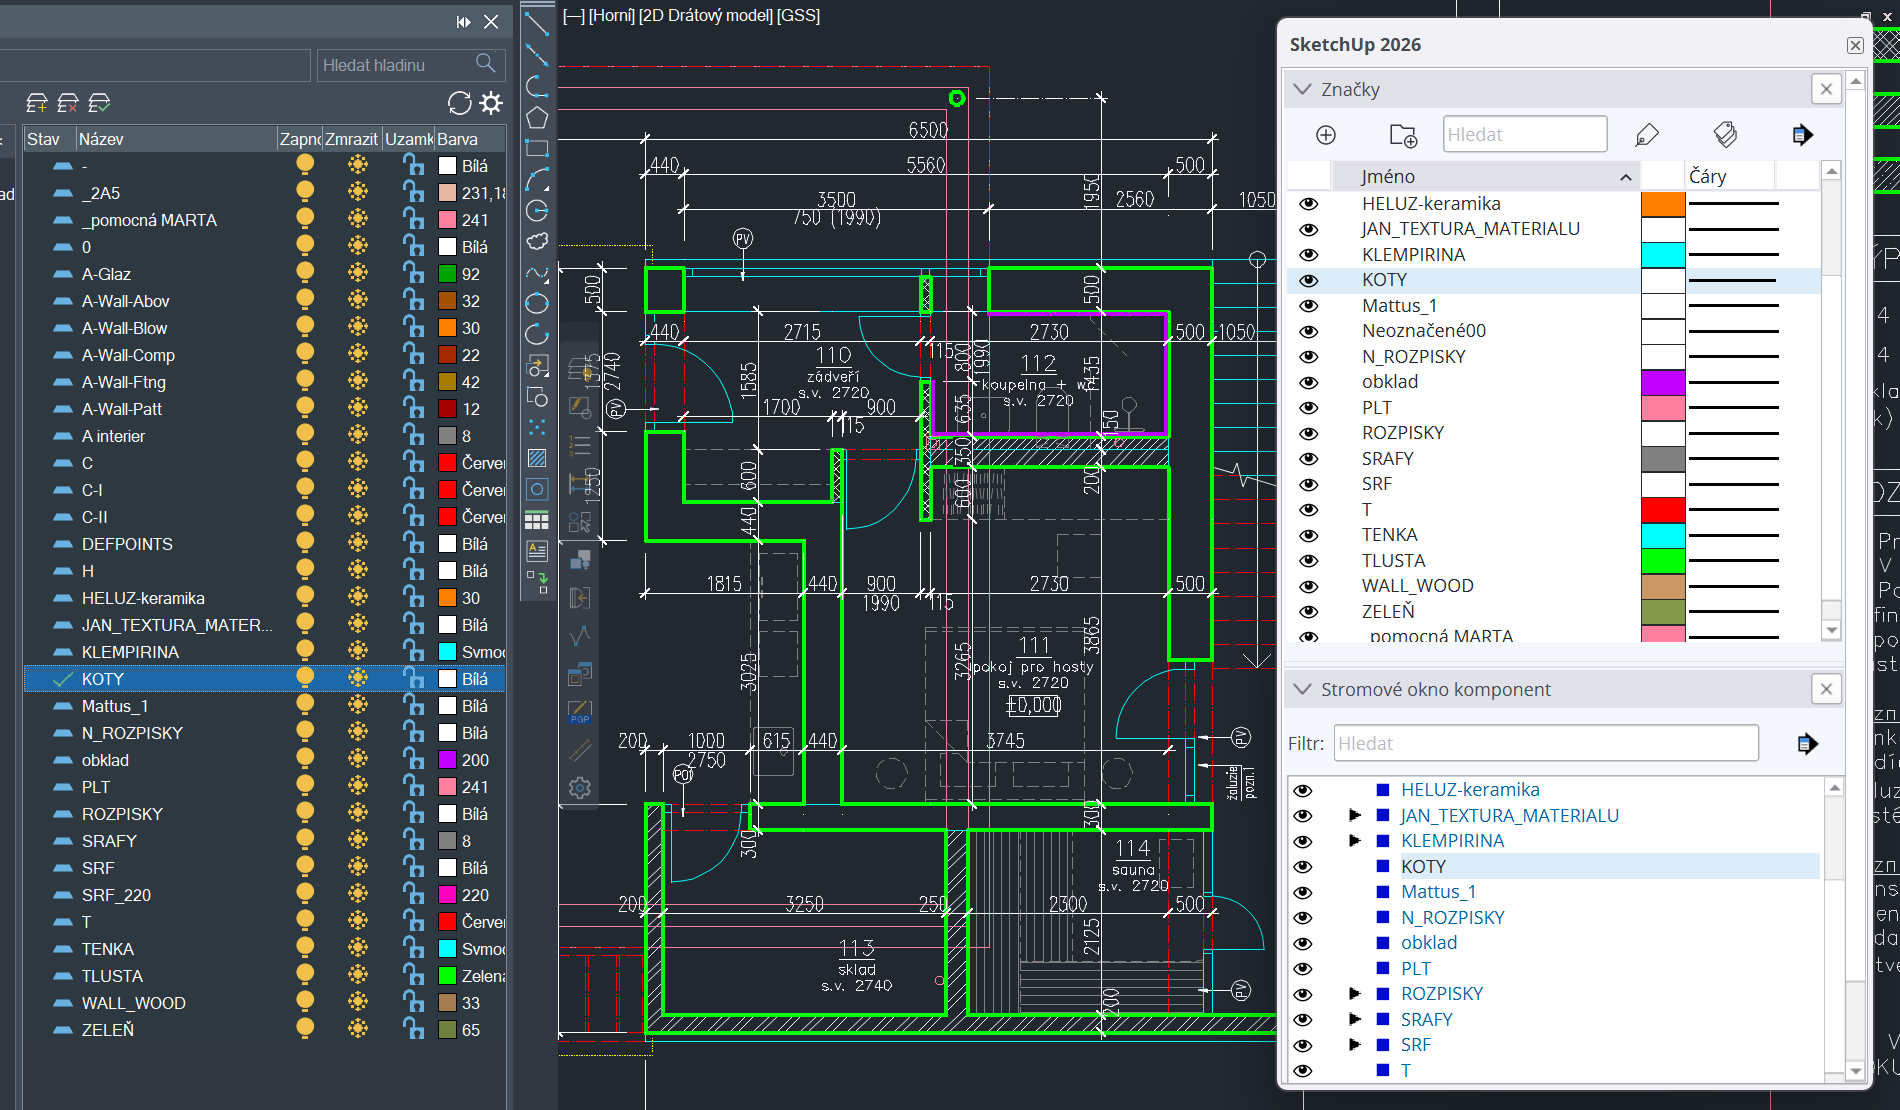
Task: Click Add tag folder icon
Action: point(1403,135)
